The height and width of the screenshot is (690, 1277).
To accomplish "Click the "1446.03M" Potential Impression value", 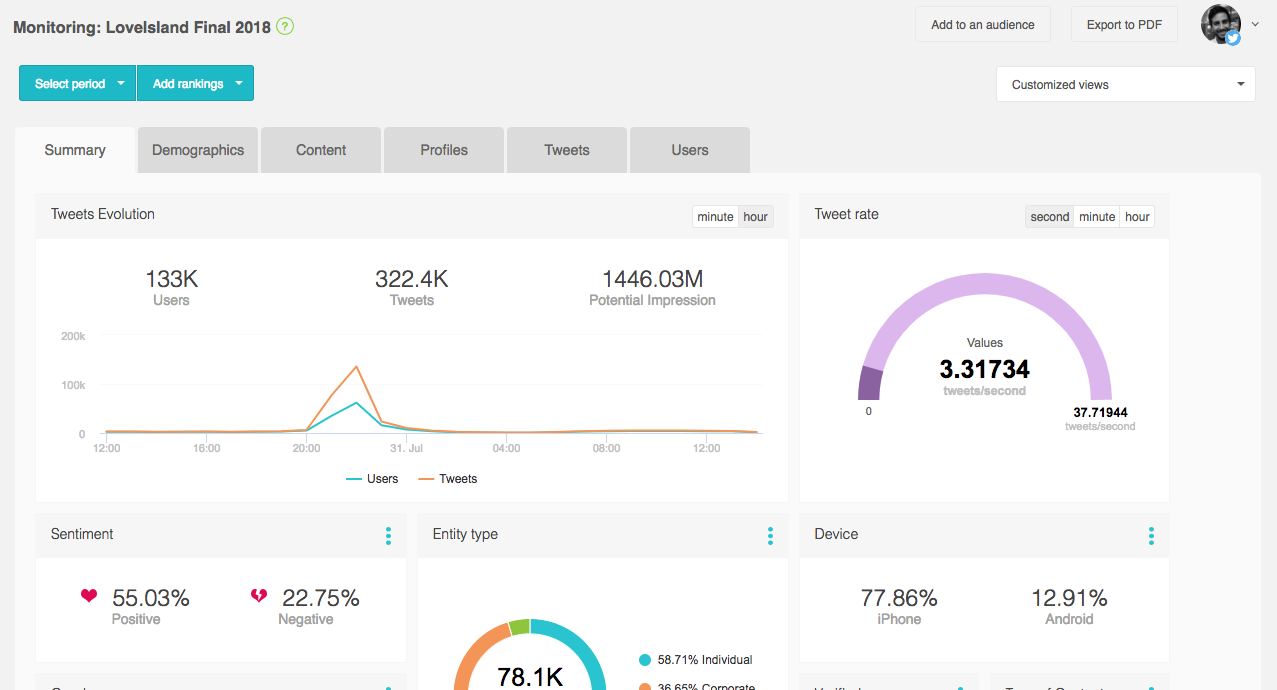I will pos(652,279).
